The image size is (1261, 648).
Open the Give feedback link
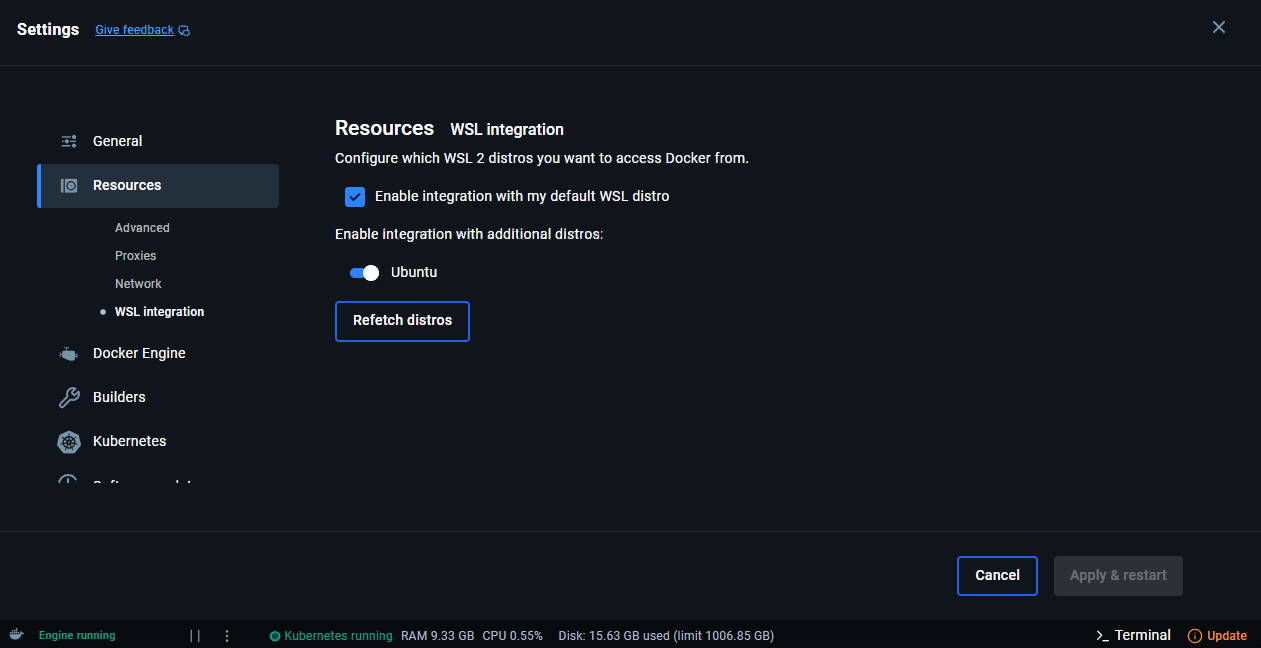click(134, 30)
